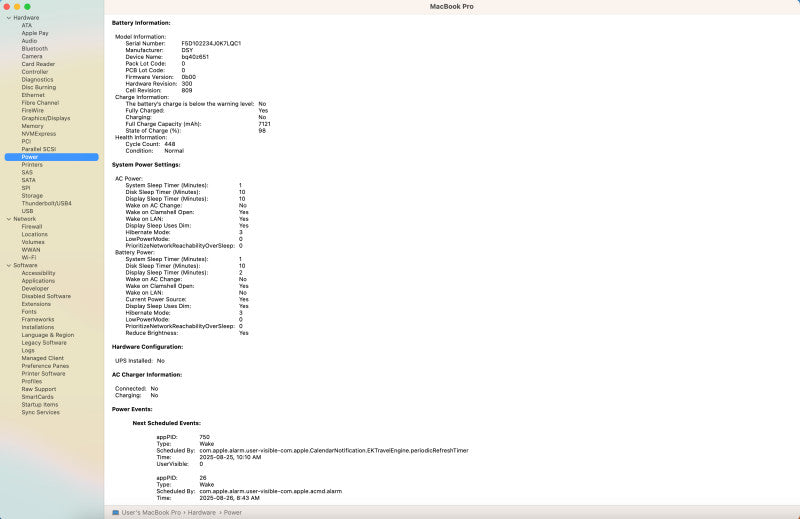800x519 pixels.
Task: Select Parallel SCSI in the sidebar
Action: pyautogui.click(x=39, y=149)
